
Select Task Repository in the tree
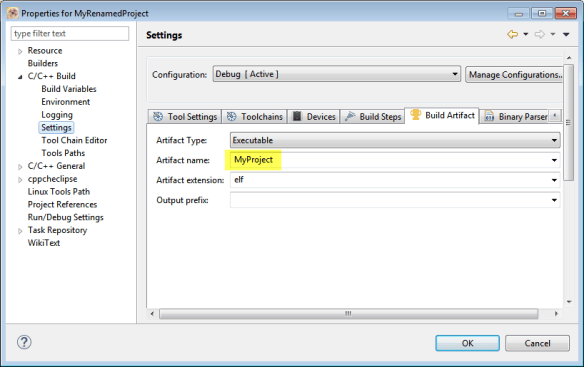tap(57, 230)
